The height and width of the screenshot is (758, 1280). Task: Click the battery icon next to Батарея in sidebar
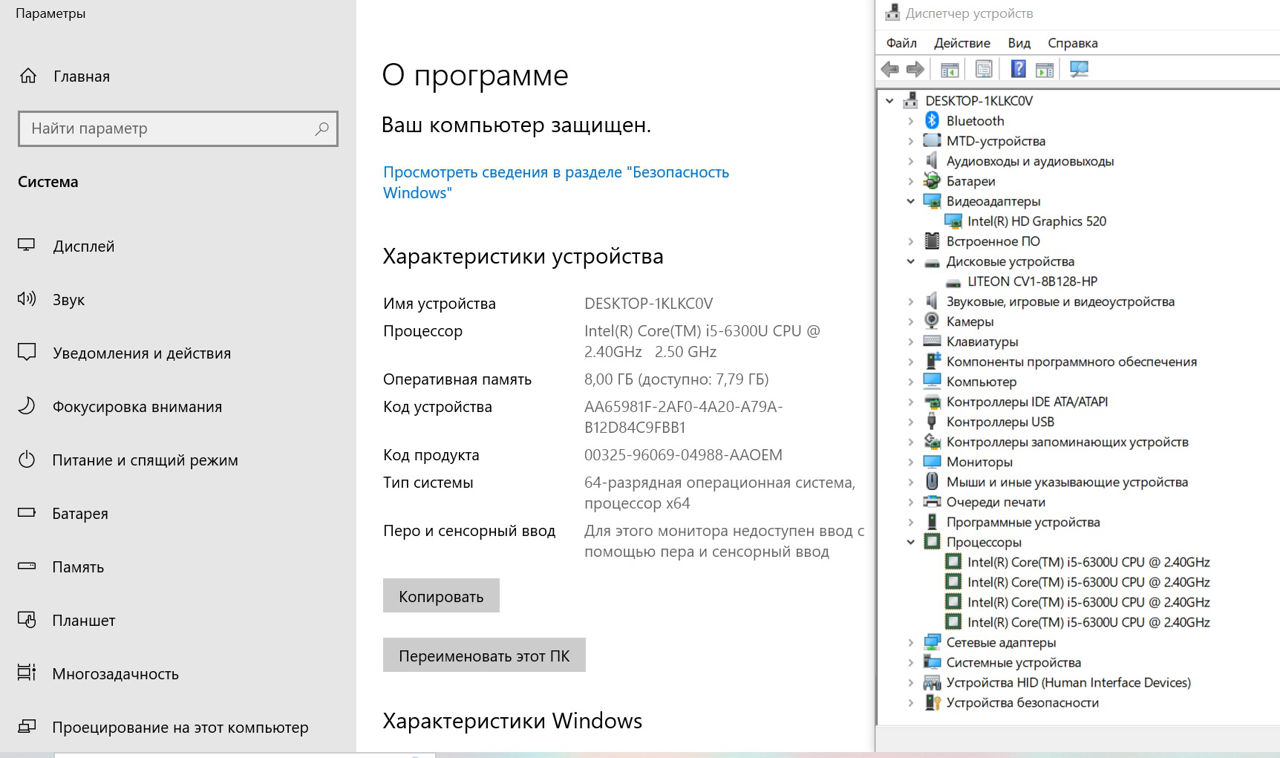tap(27, 513)
